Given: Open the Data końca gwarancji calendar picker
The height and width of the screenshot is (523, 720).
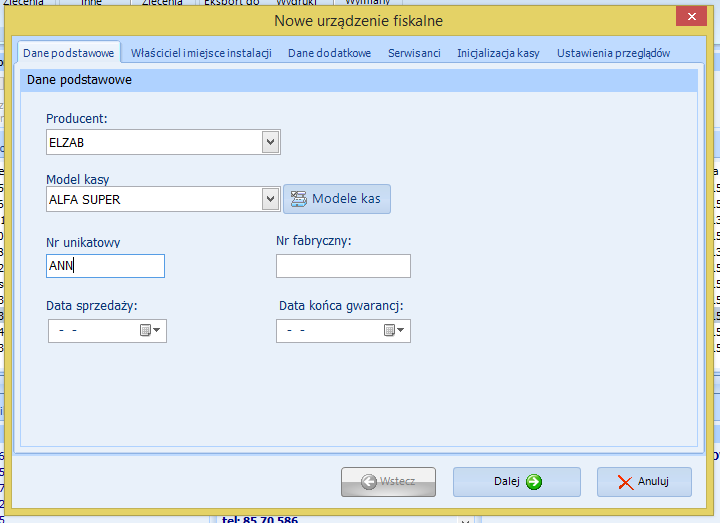Looking at the screenshot, I should click(x=394, y=330).
